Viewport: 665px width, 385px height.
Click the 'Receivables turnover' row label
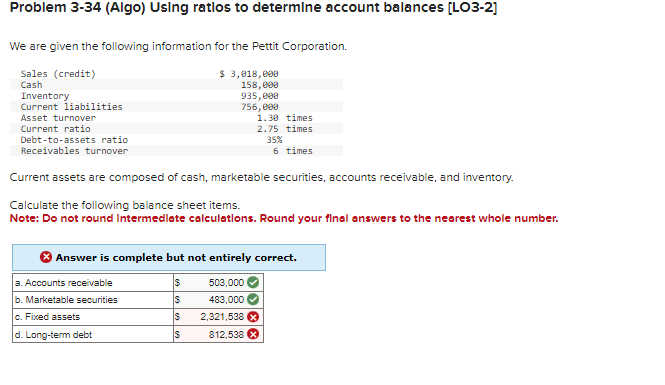[74, 151]
